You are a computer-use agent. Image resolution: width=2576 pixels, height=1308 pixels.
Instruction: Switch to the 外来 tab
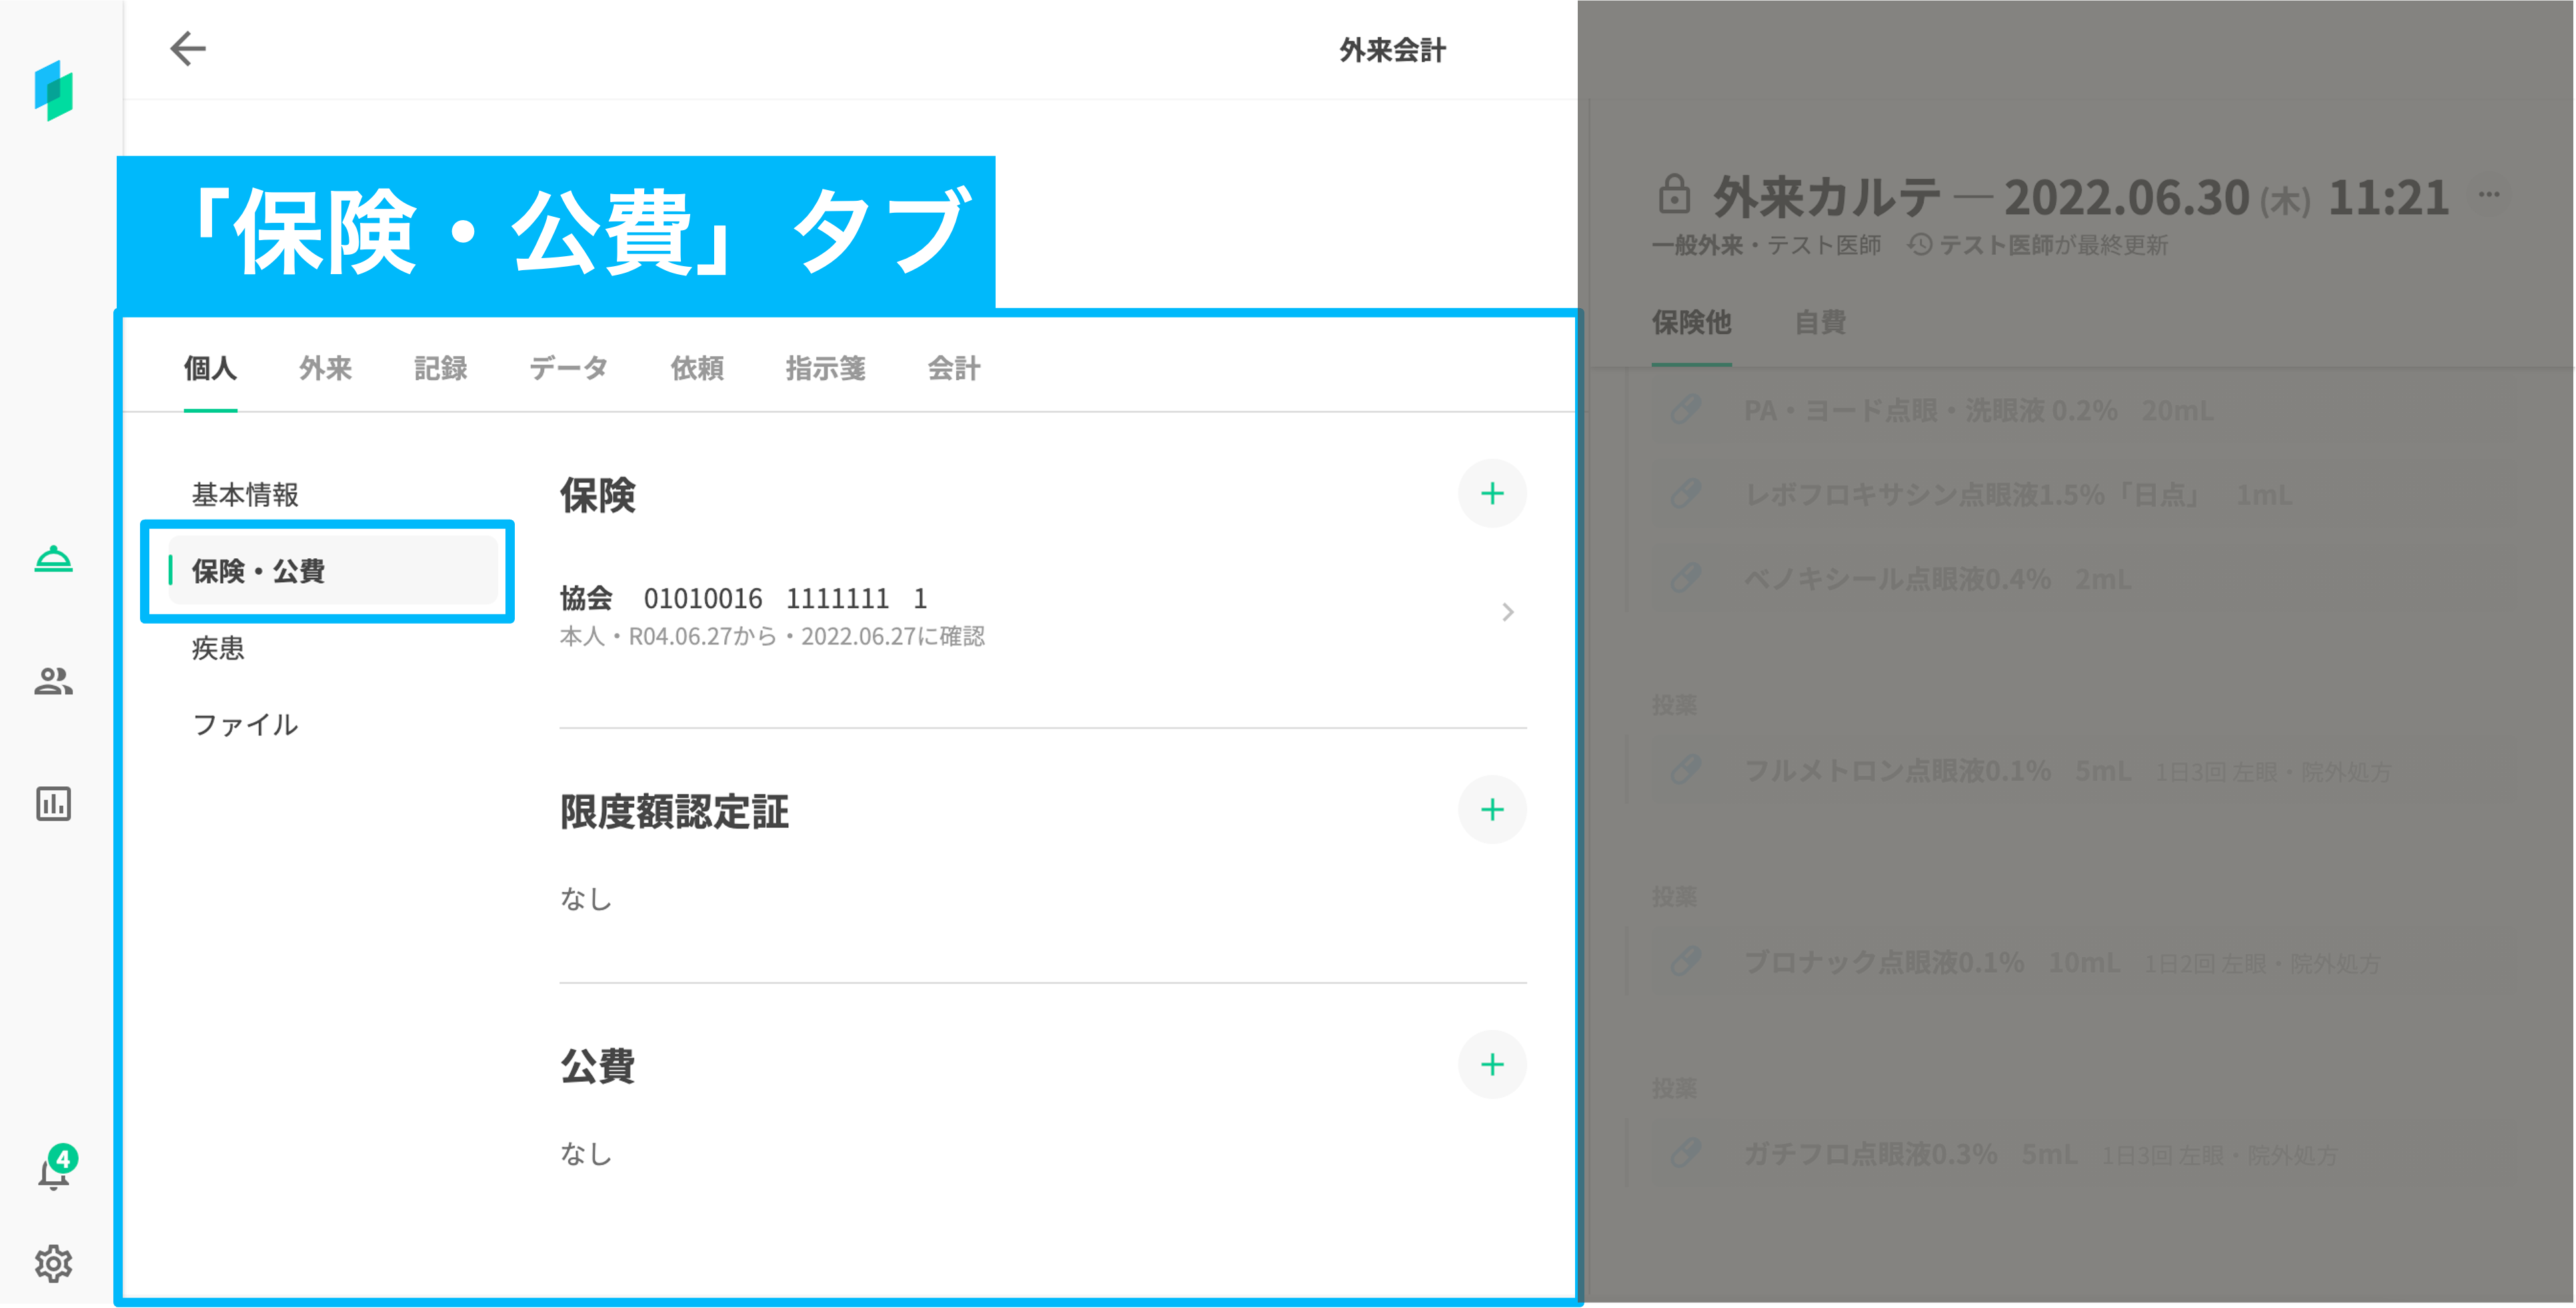tap(325, 368)
